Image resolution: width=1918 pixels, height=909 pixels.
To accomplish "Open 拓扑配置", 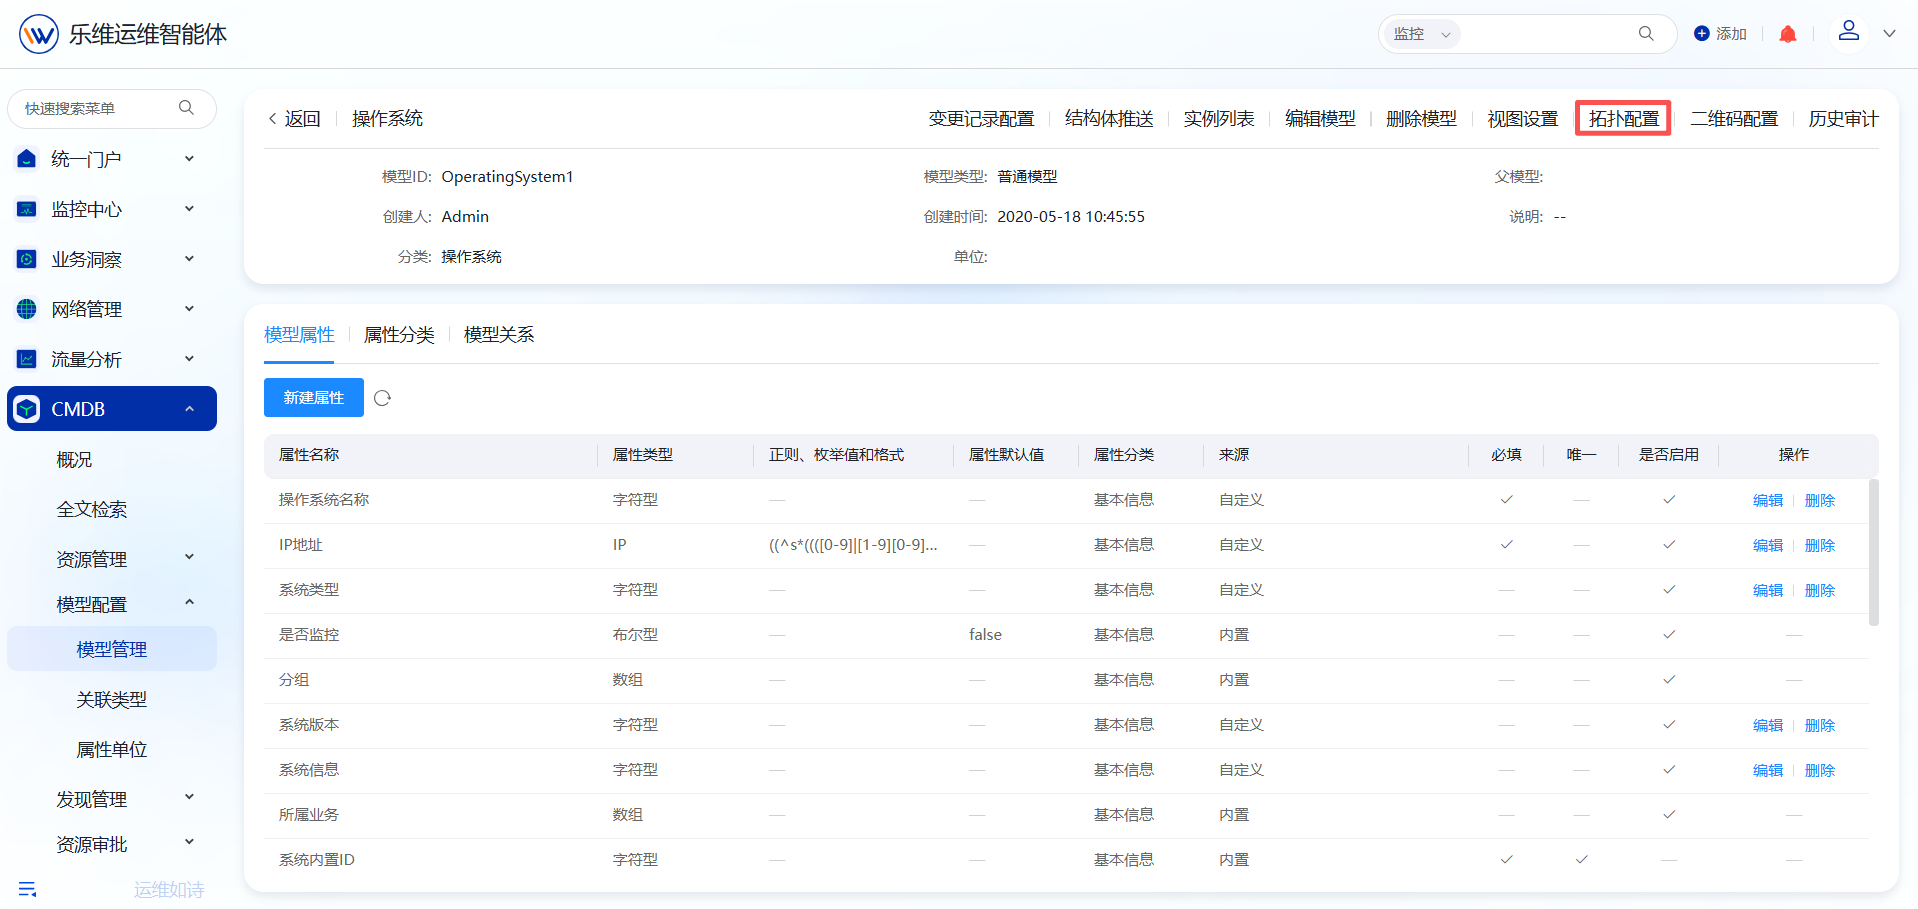I will pos(1624,119).
